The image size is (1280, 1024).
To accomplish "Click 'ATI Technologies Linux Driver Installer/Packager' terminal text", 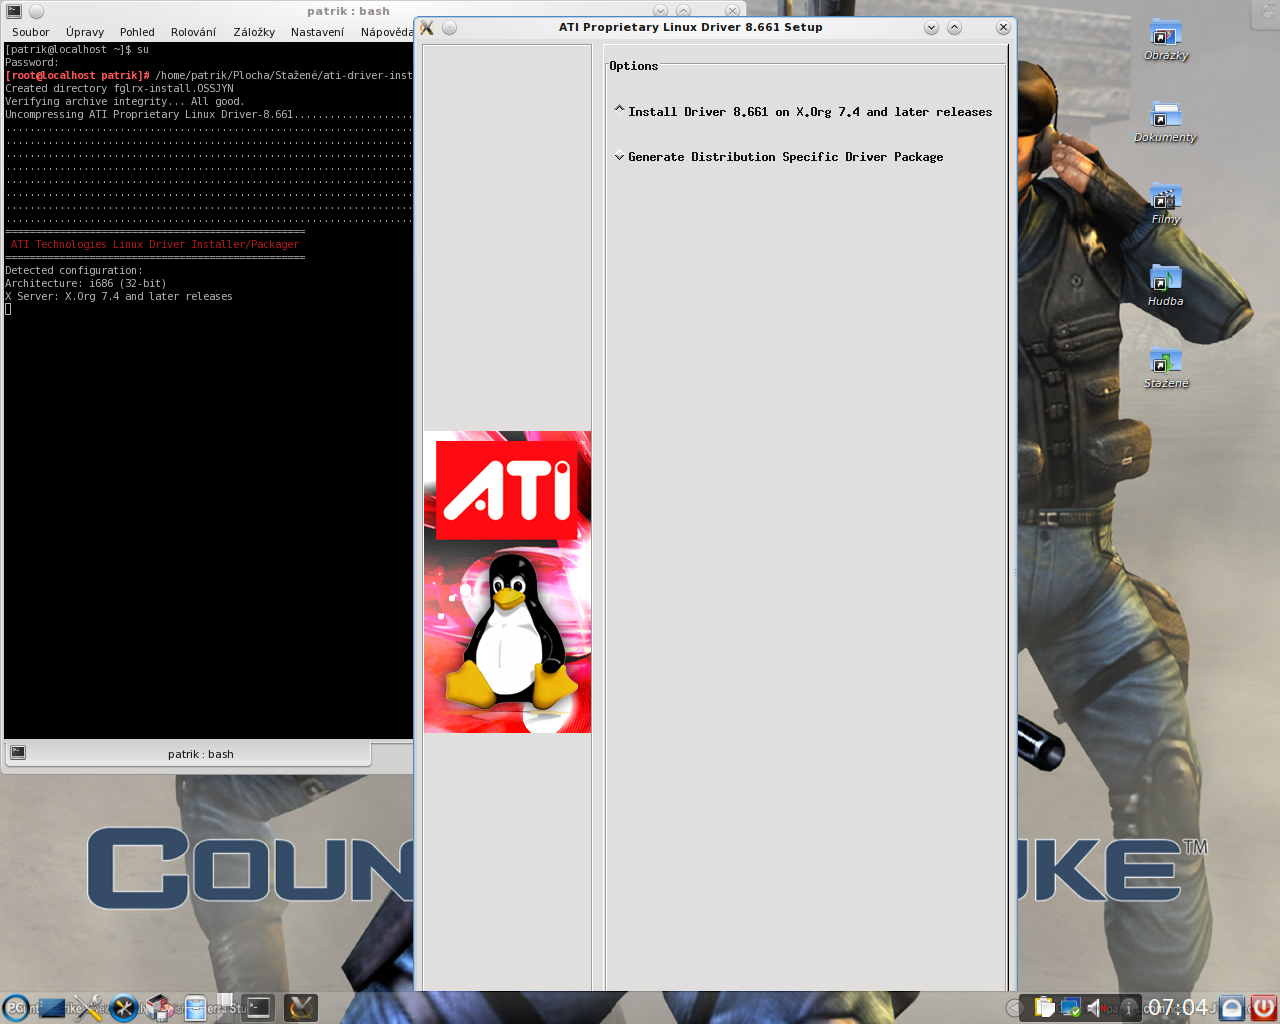I will coord(155,244).
